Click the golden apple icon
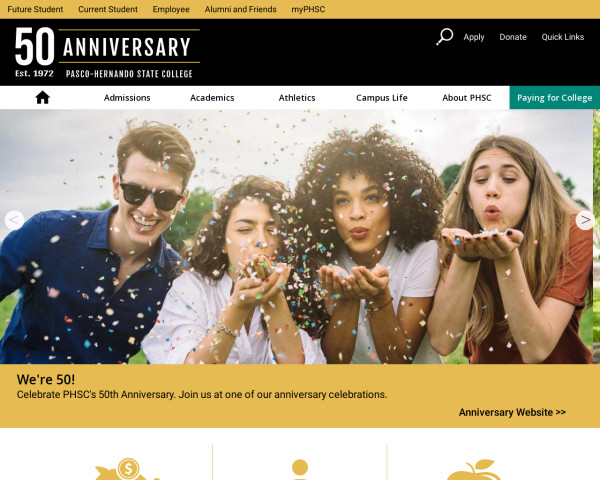The height and width of the screenshot is (480, 600). point(474,470)
